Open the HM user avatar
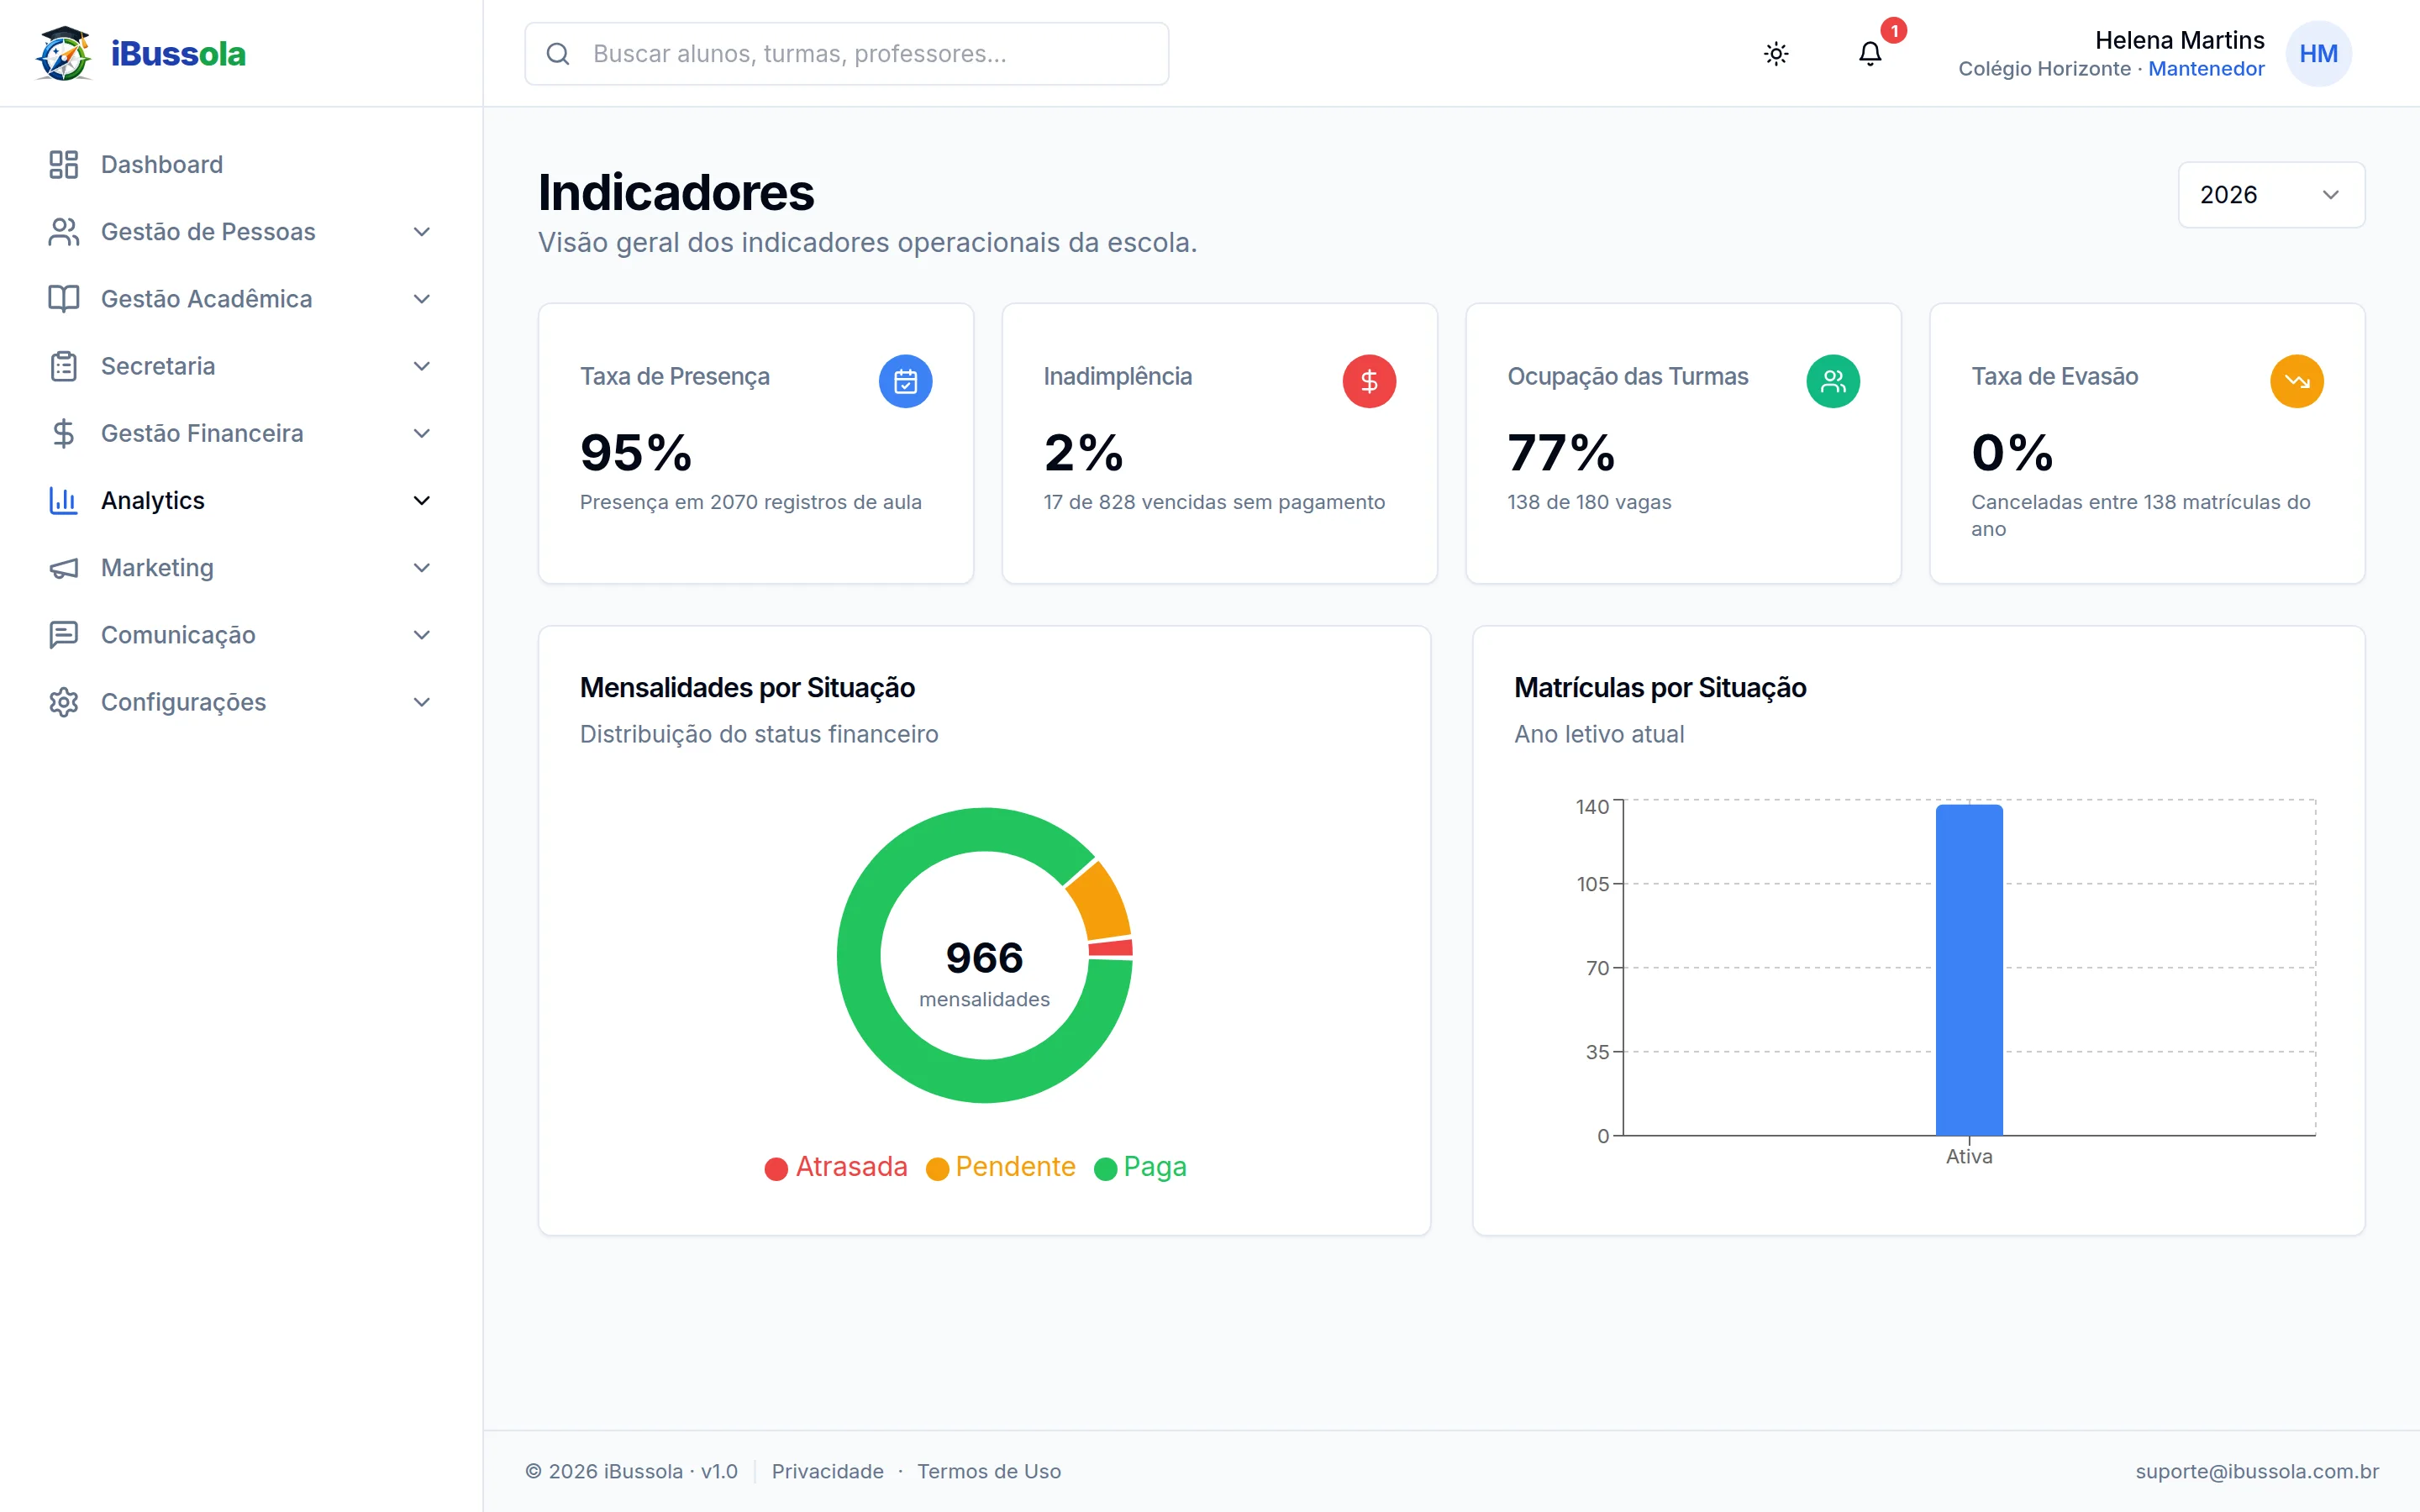2420x1512 pixels. click(x=2318, y=54)
